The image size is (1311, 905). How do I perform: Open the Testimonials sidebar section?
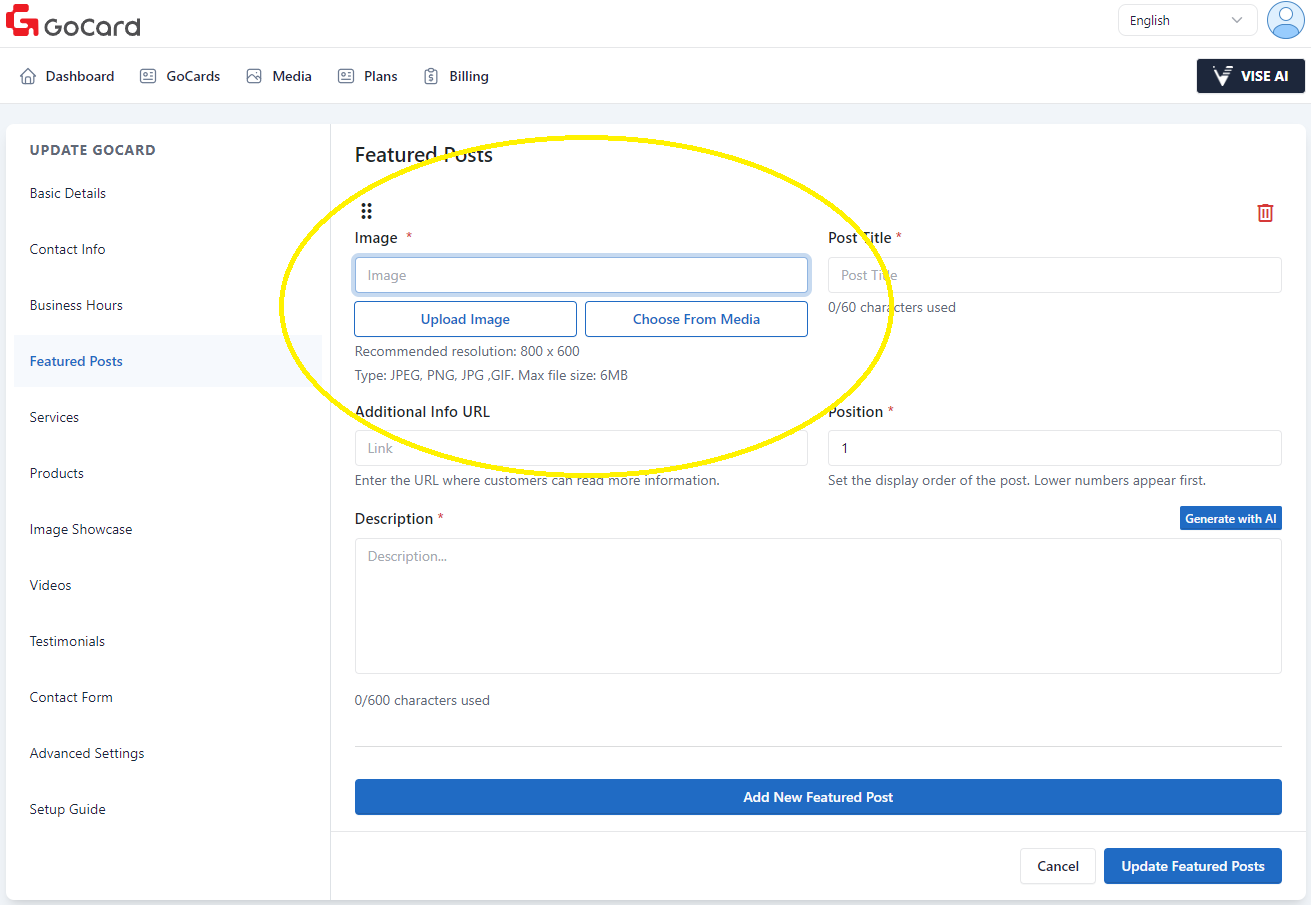point(67,641)
